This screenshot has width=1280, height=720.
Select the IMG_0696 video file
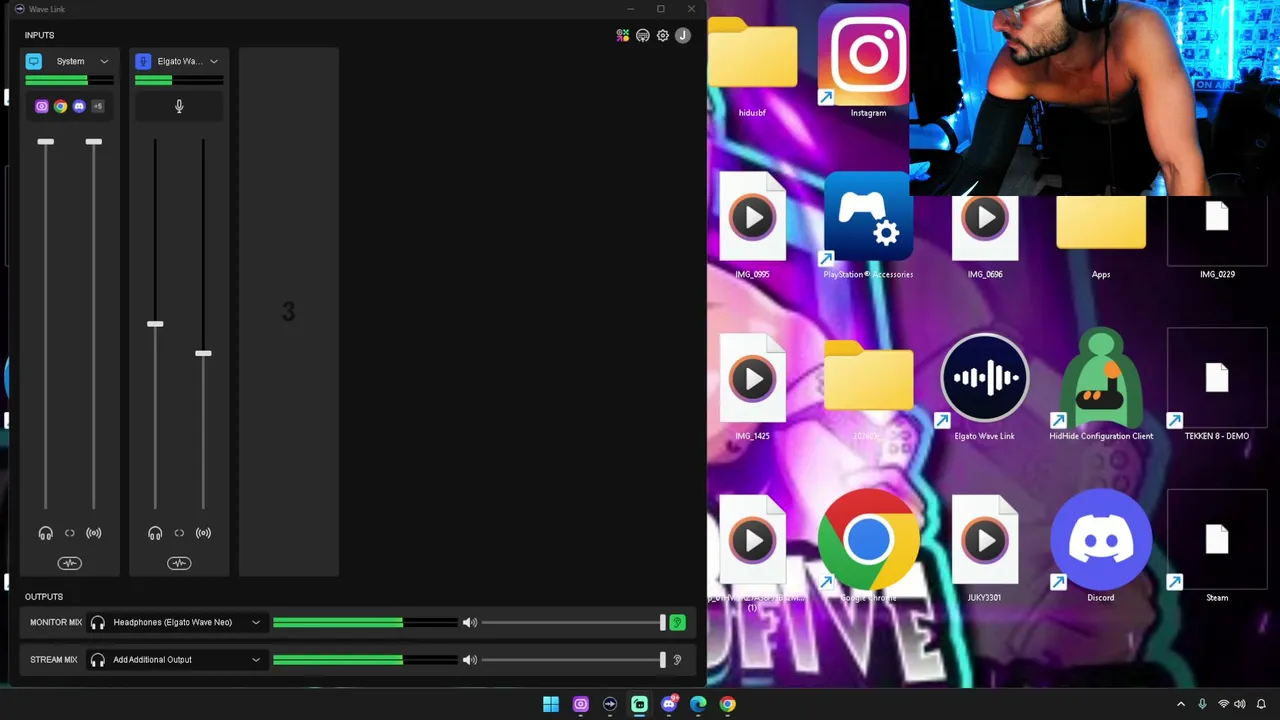[985, 237]
